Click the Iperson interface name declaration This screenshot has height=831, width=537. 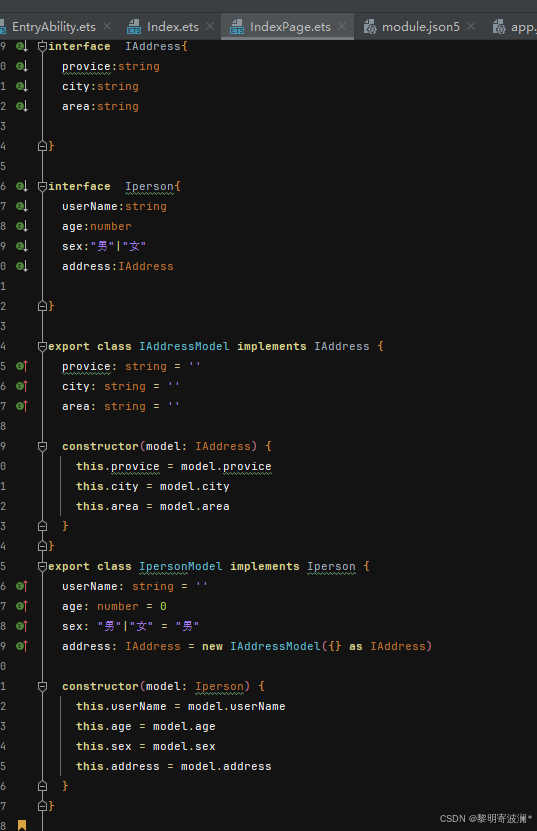tap(149, 187)
